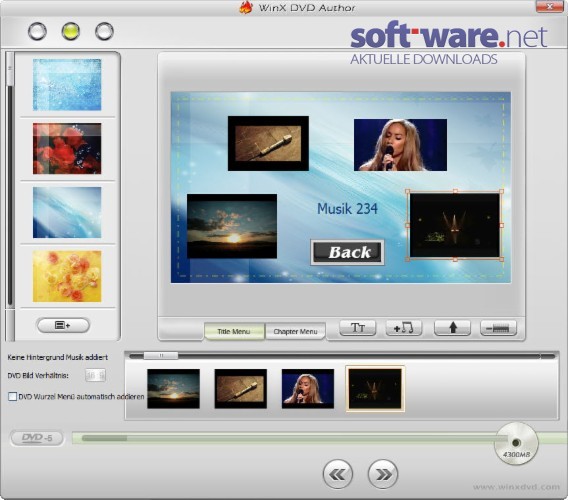Switch to the Title Menu tab
The width and height of the screenshot is (568, 500).
[234, 331]
